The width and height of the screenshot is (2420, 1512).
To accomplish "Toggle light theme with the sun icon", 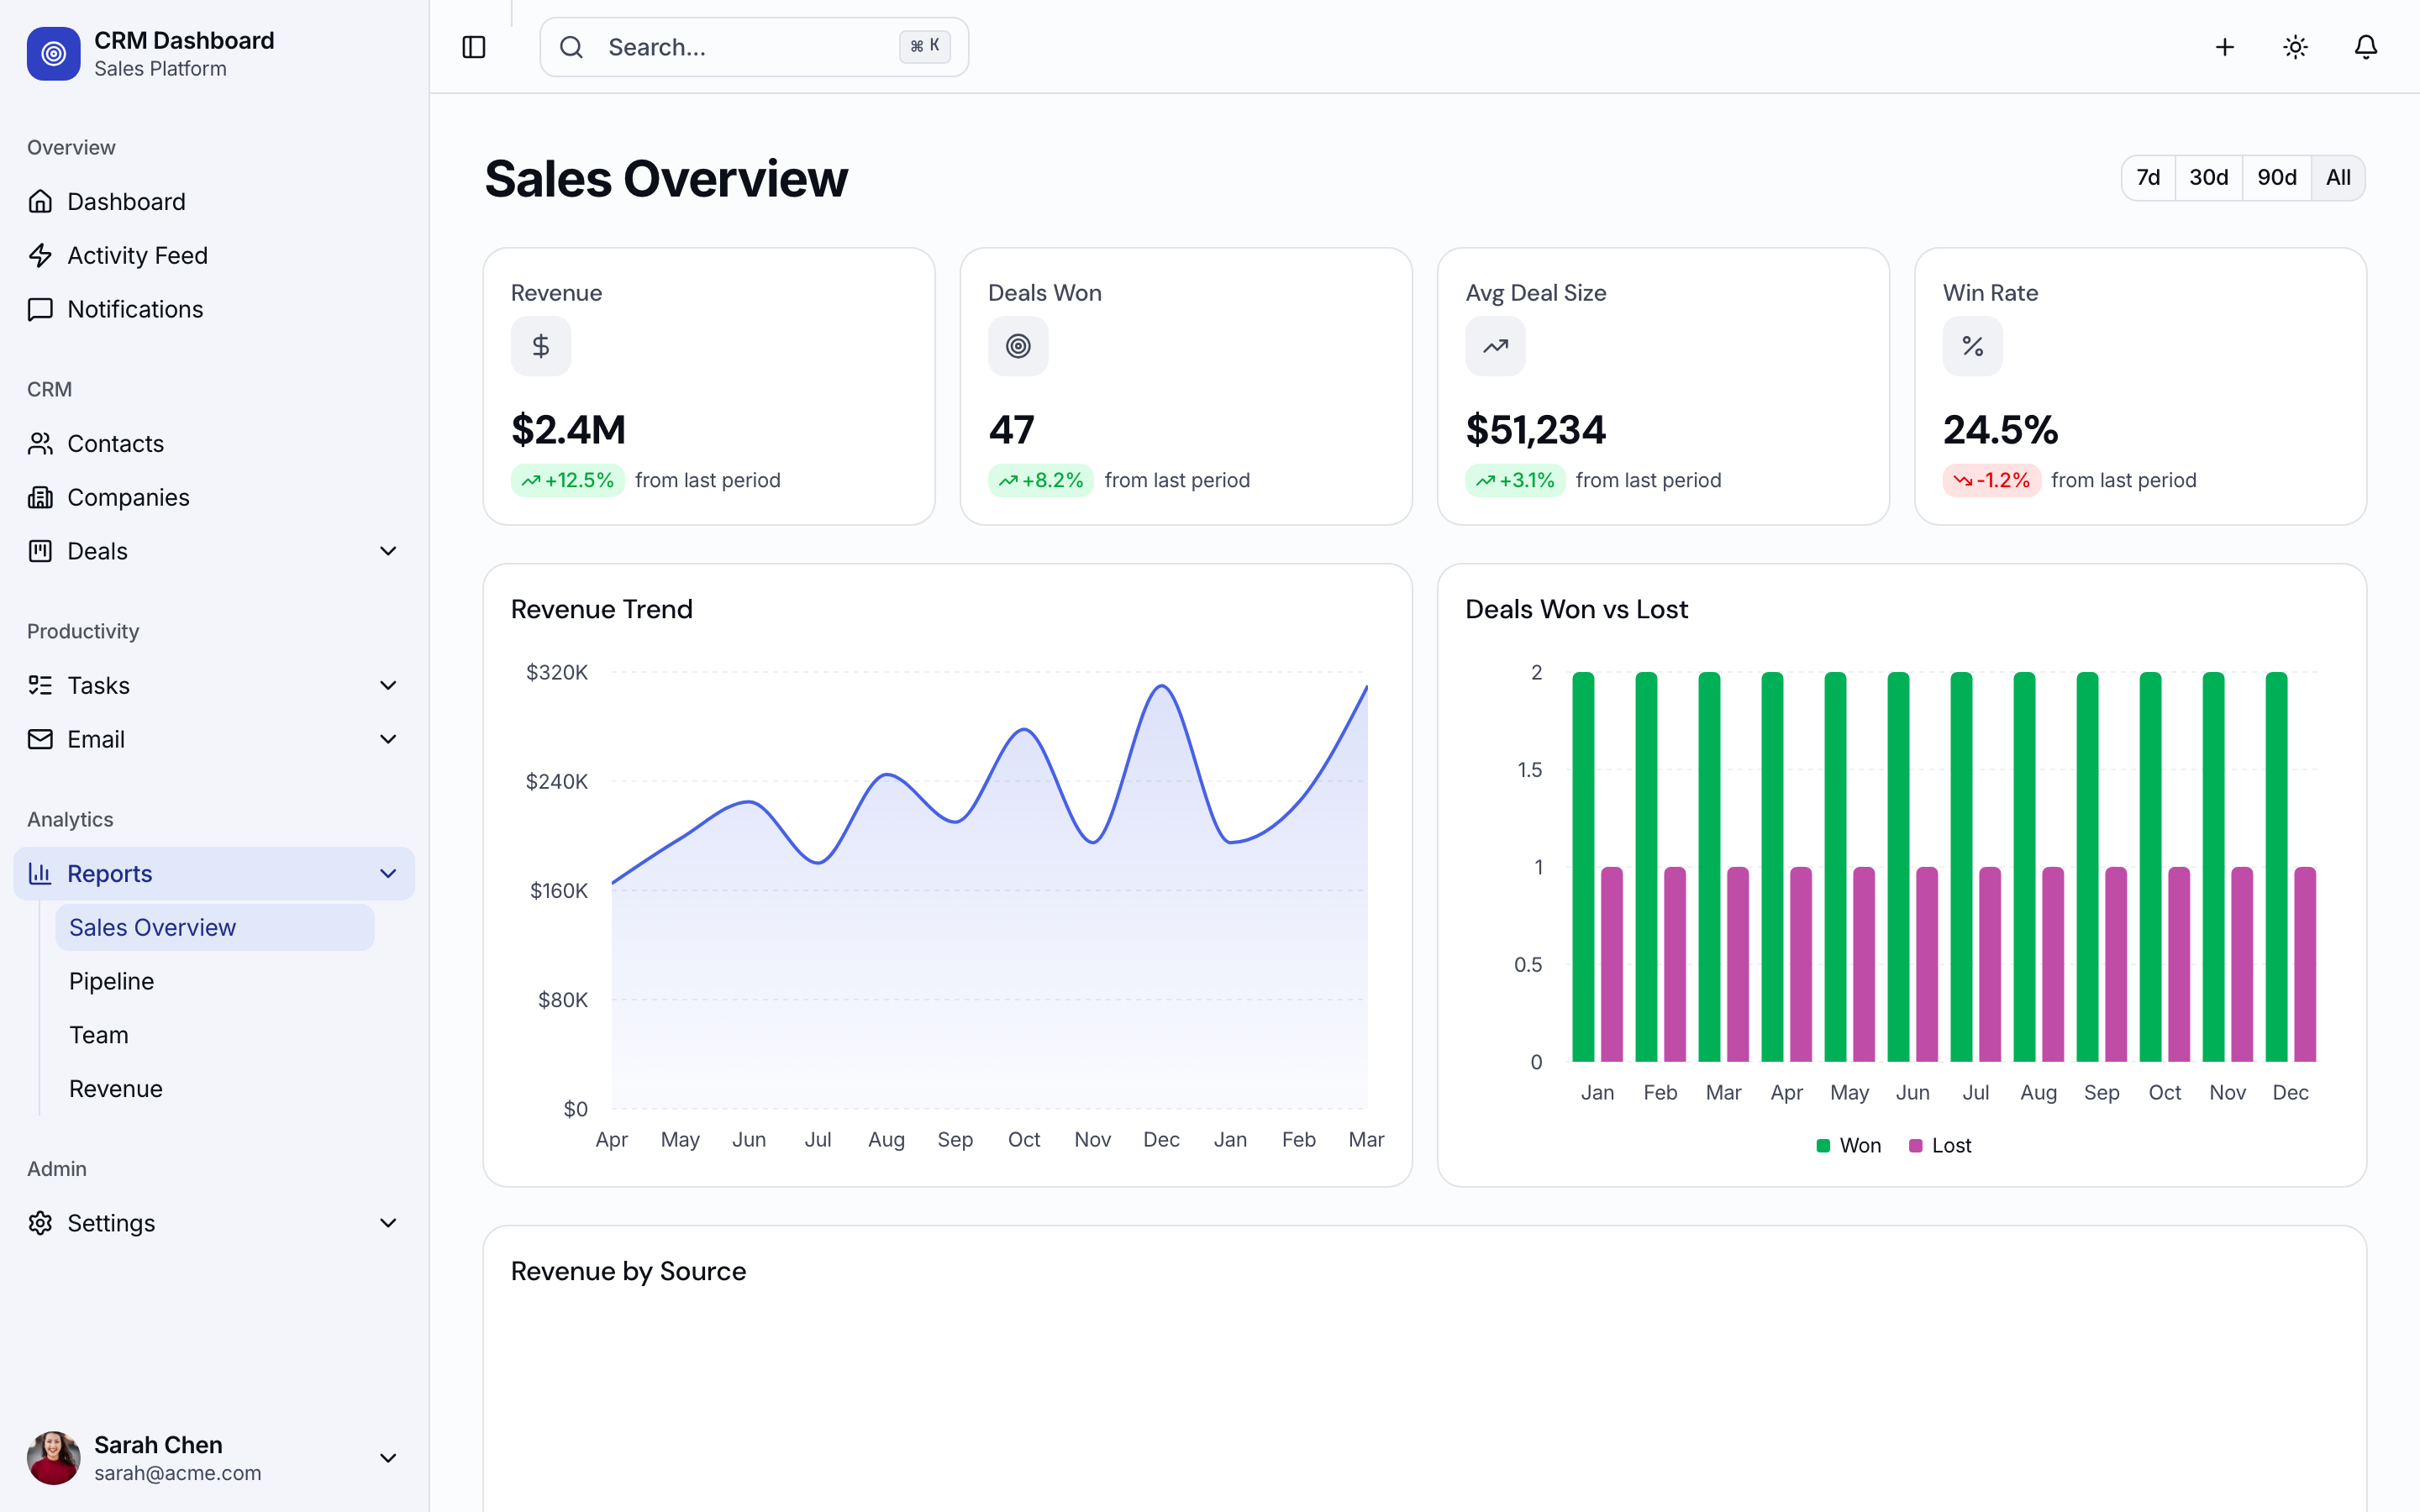I will click(2294, 46).
